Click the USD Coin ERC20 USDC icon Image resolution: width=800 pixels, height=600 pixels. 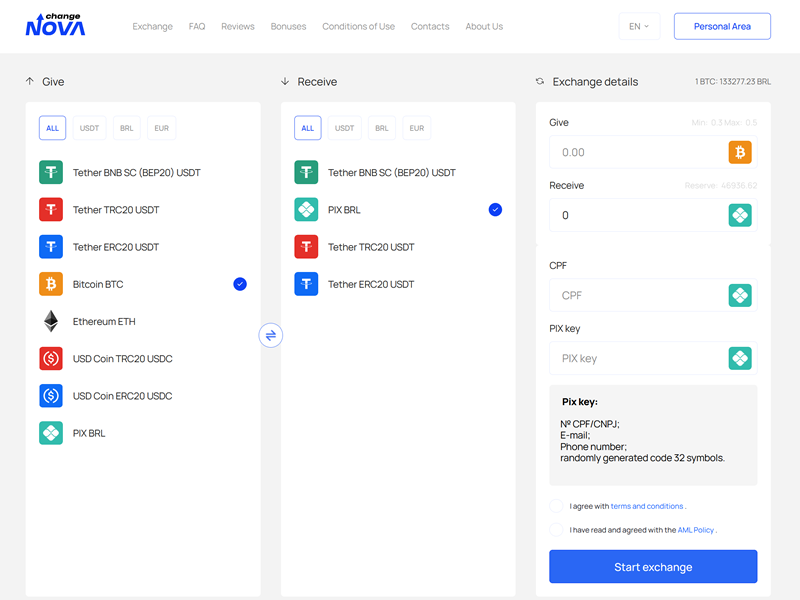coord(51,396)
